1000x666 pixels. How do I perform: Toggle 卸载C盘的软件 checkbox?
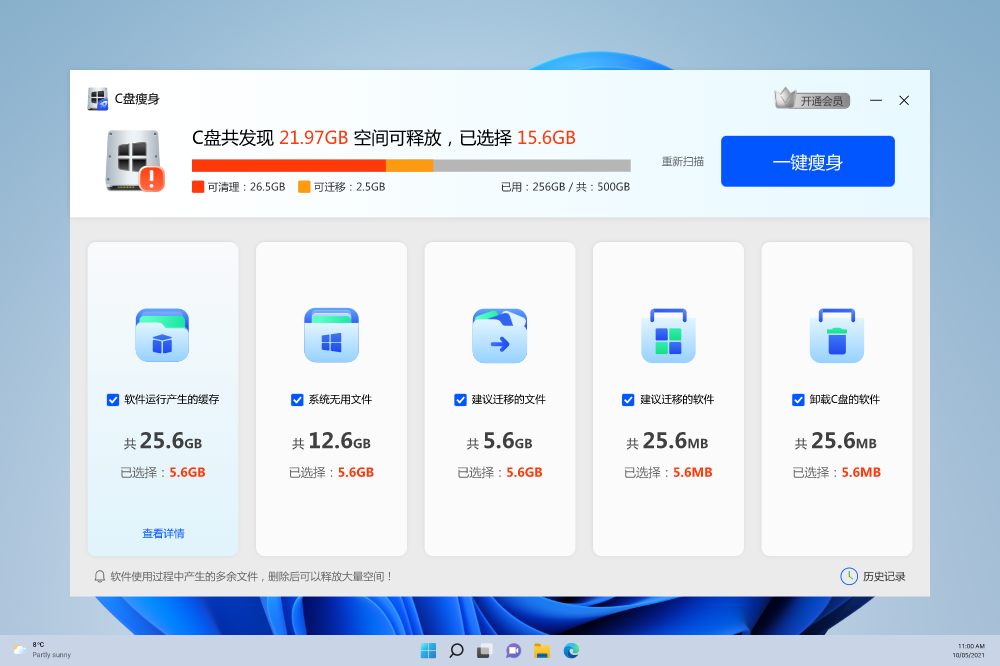798,400
